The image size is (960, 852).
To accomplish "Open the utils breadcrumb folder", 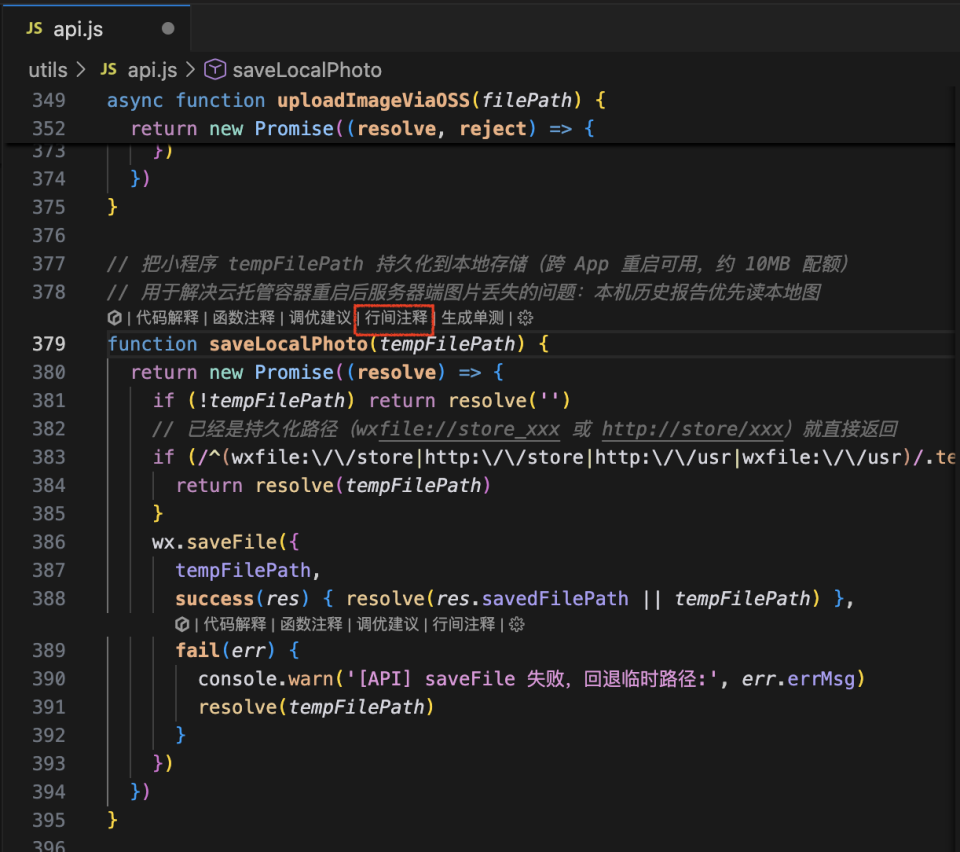I will click(x=48, y=70).
